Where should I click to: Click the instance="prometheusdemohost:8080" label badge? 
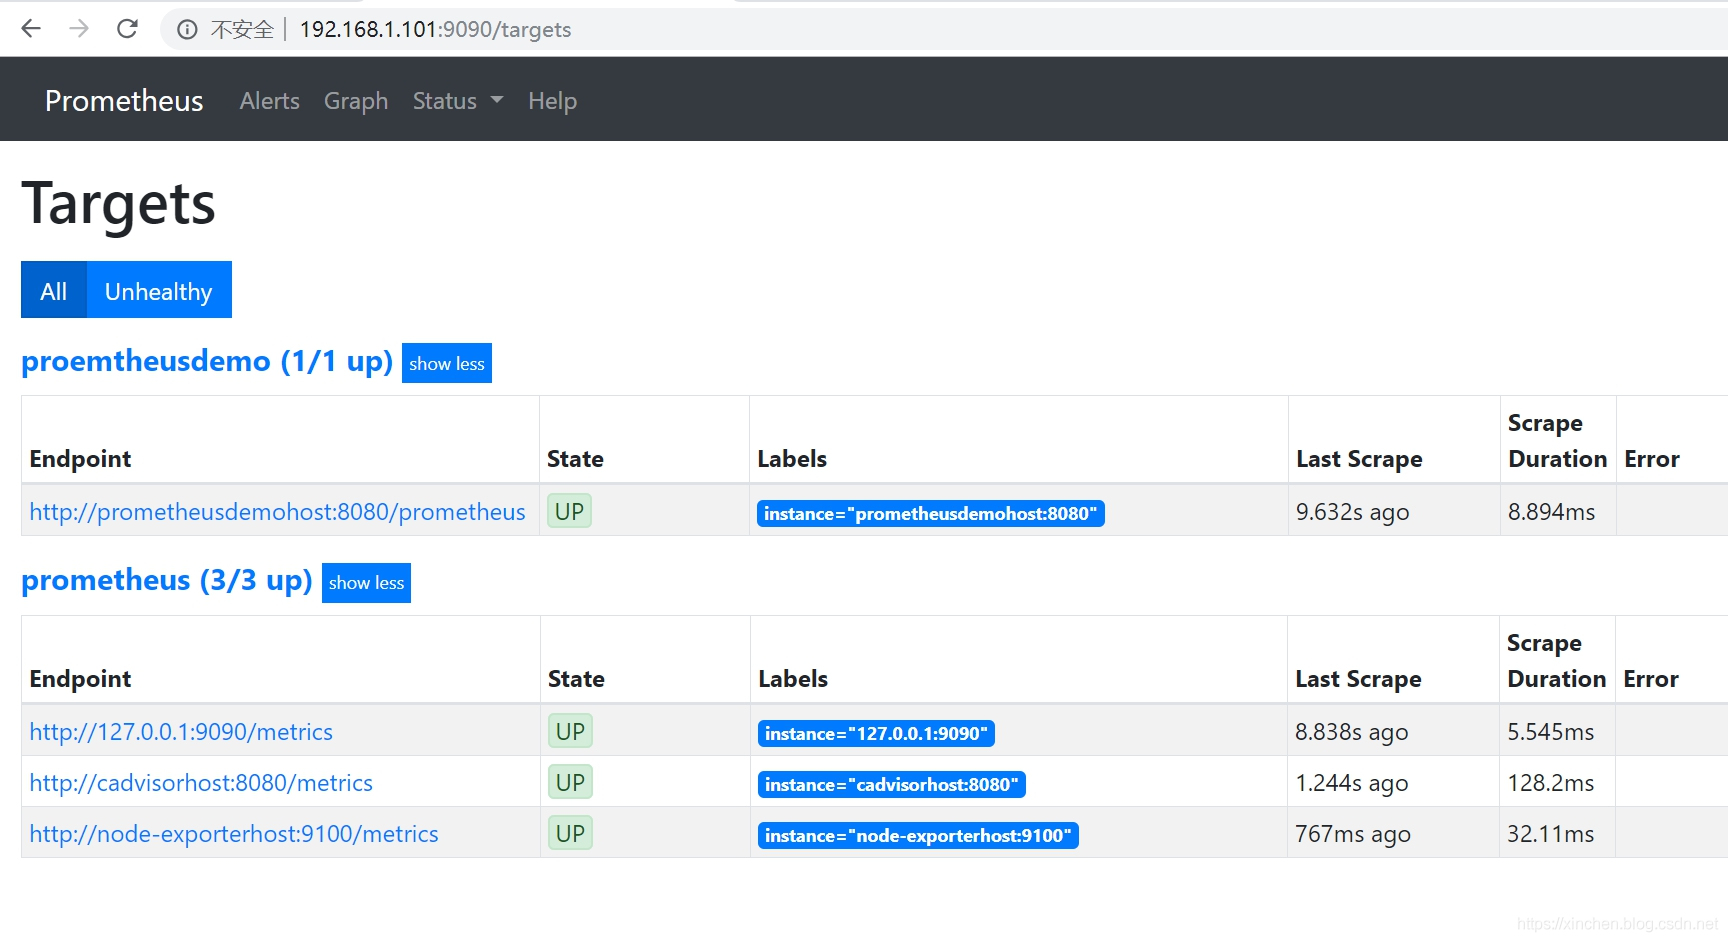coord(931,513)
